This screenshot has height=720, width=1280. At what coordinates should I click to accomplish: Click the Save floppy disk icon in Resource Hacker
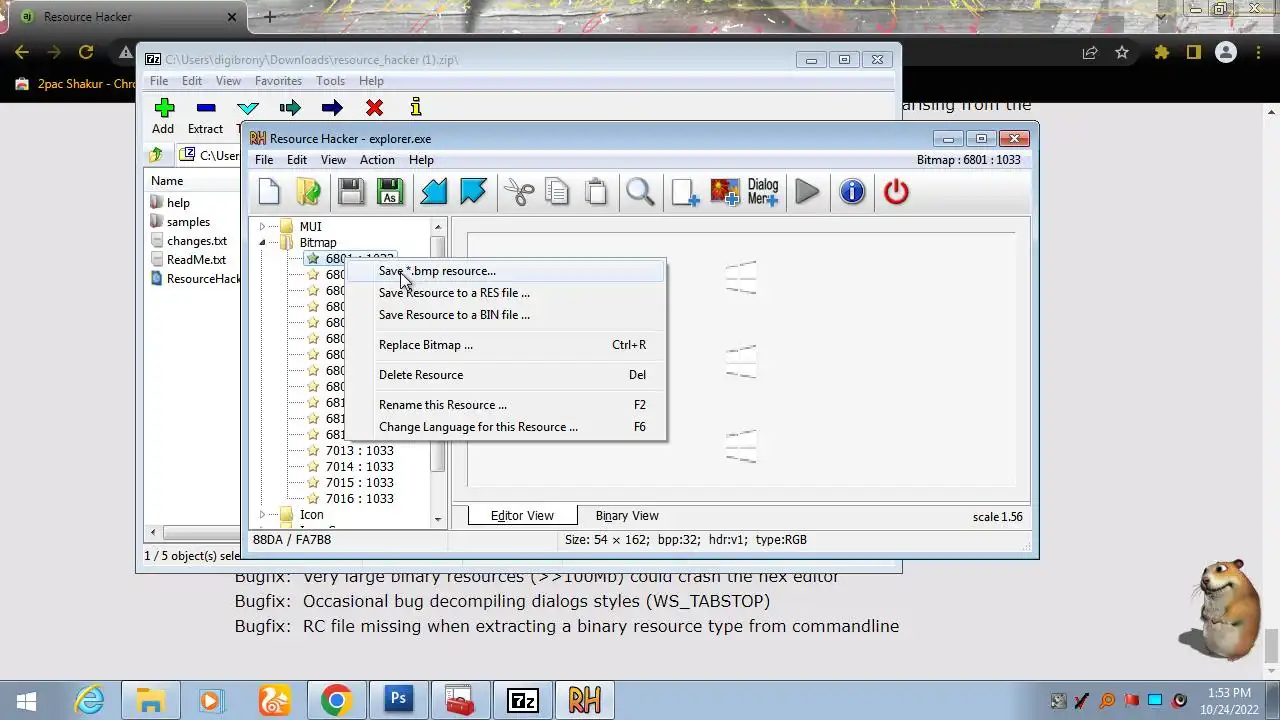tap(350, 191)
